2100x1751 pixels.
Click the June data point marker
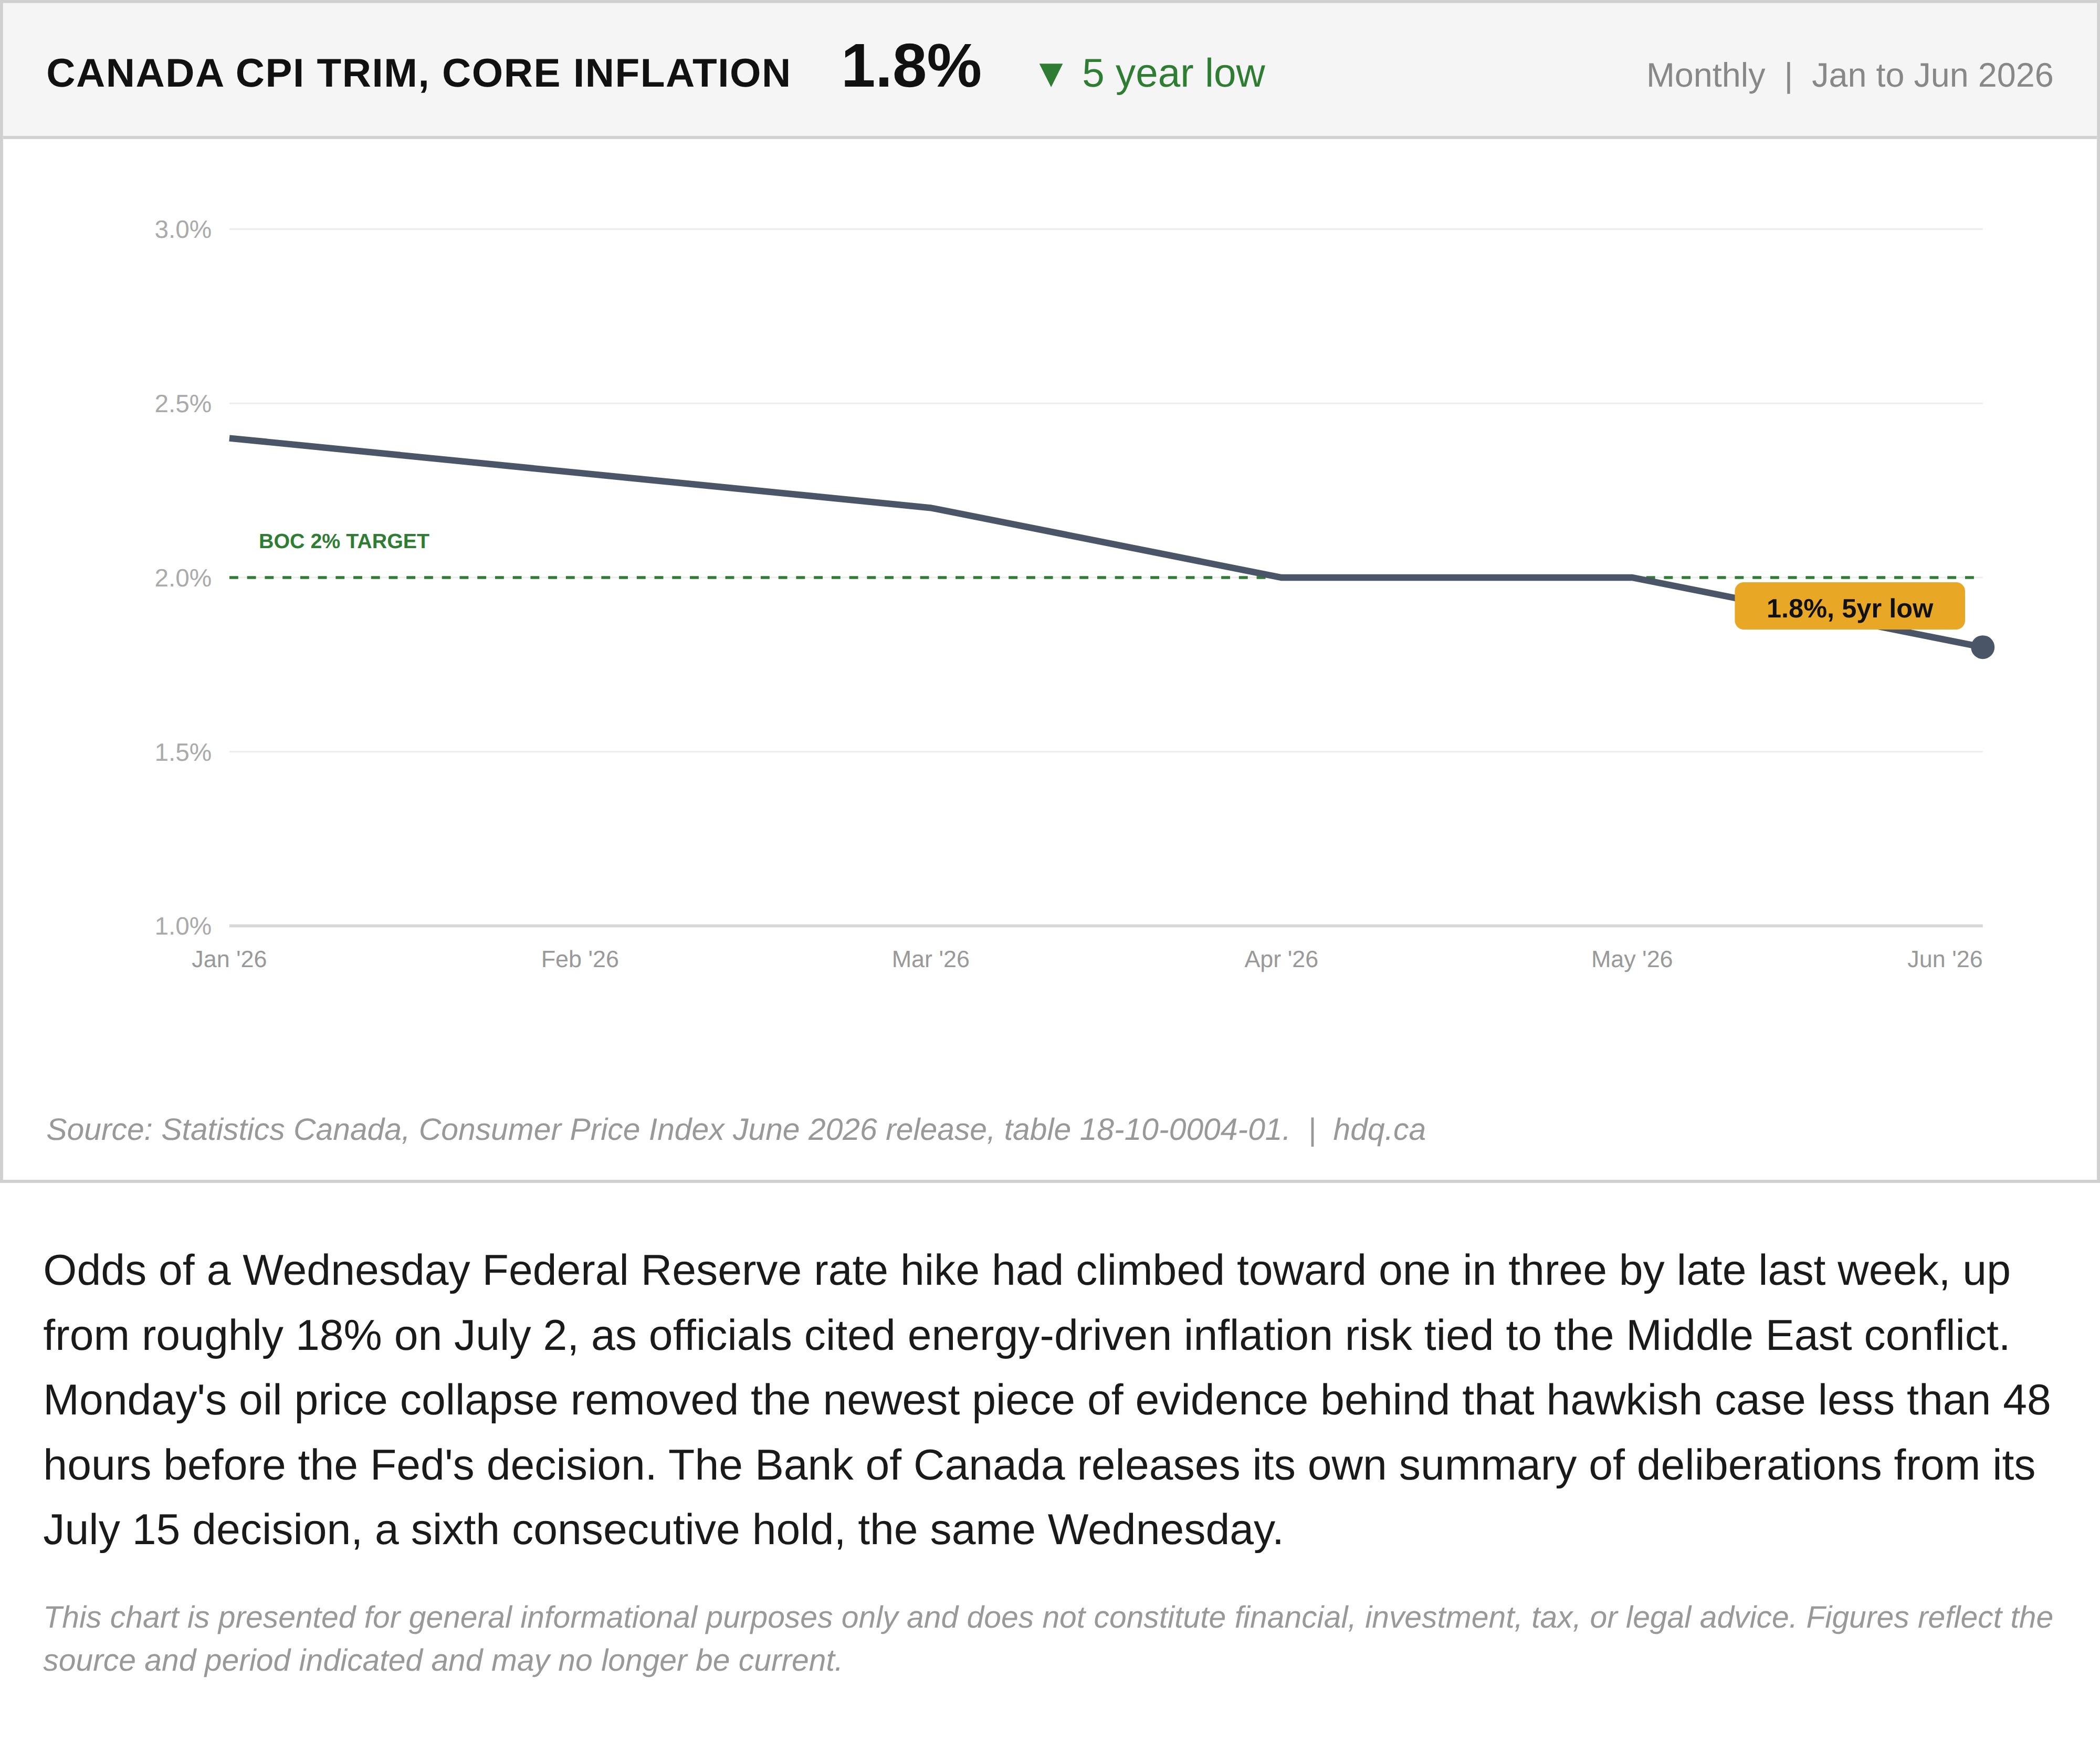[1982, 647]
